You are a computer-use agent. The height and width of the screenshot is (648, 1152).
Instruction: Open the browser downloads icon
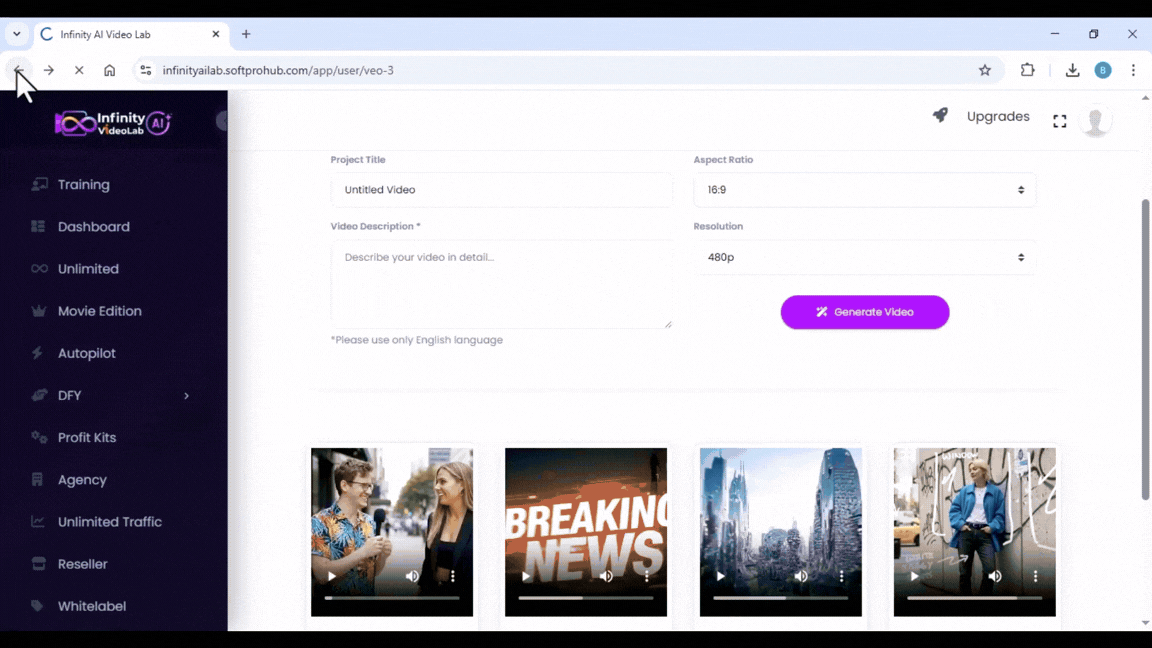tap(1072, 70)
